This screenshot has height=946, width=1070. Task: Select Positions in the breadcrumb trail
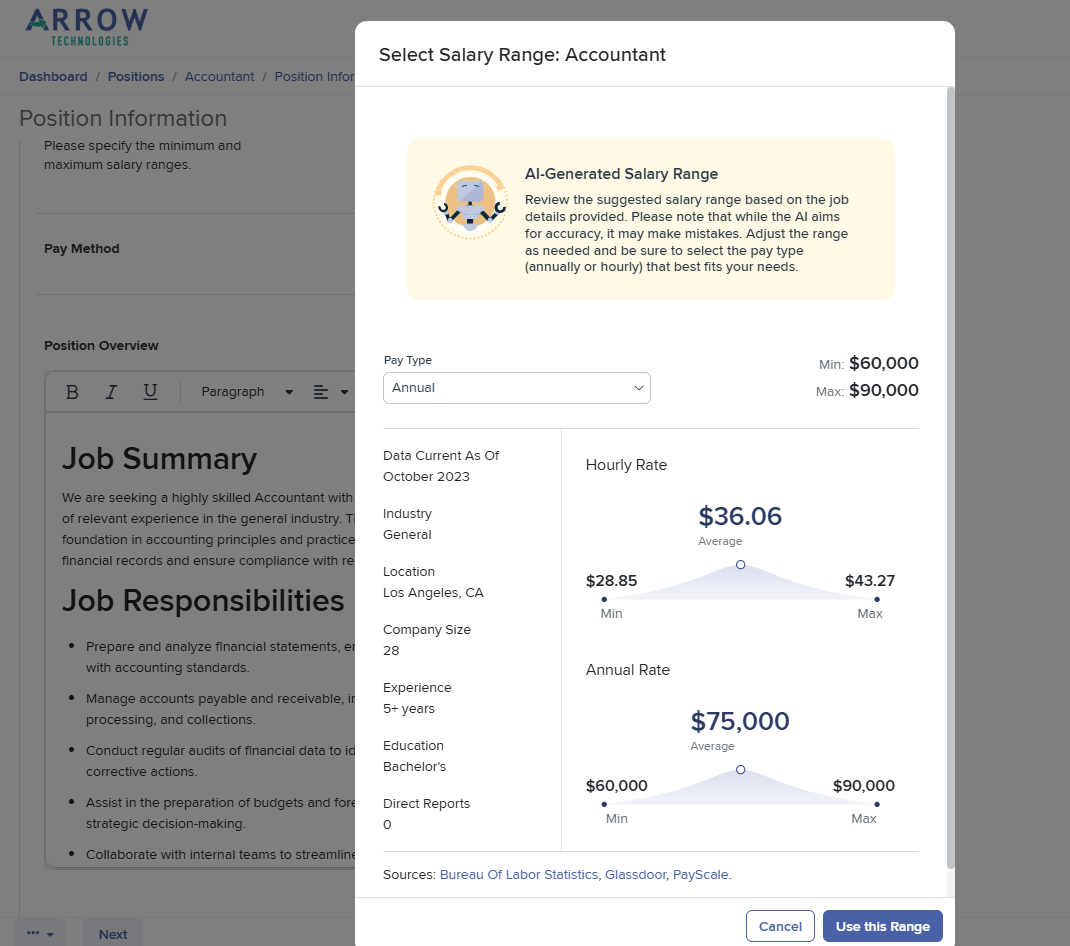tap(135, 76)
